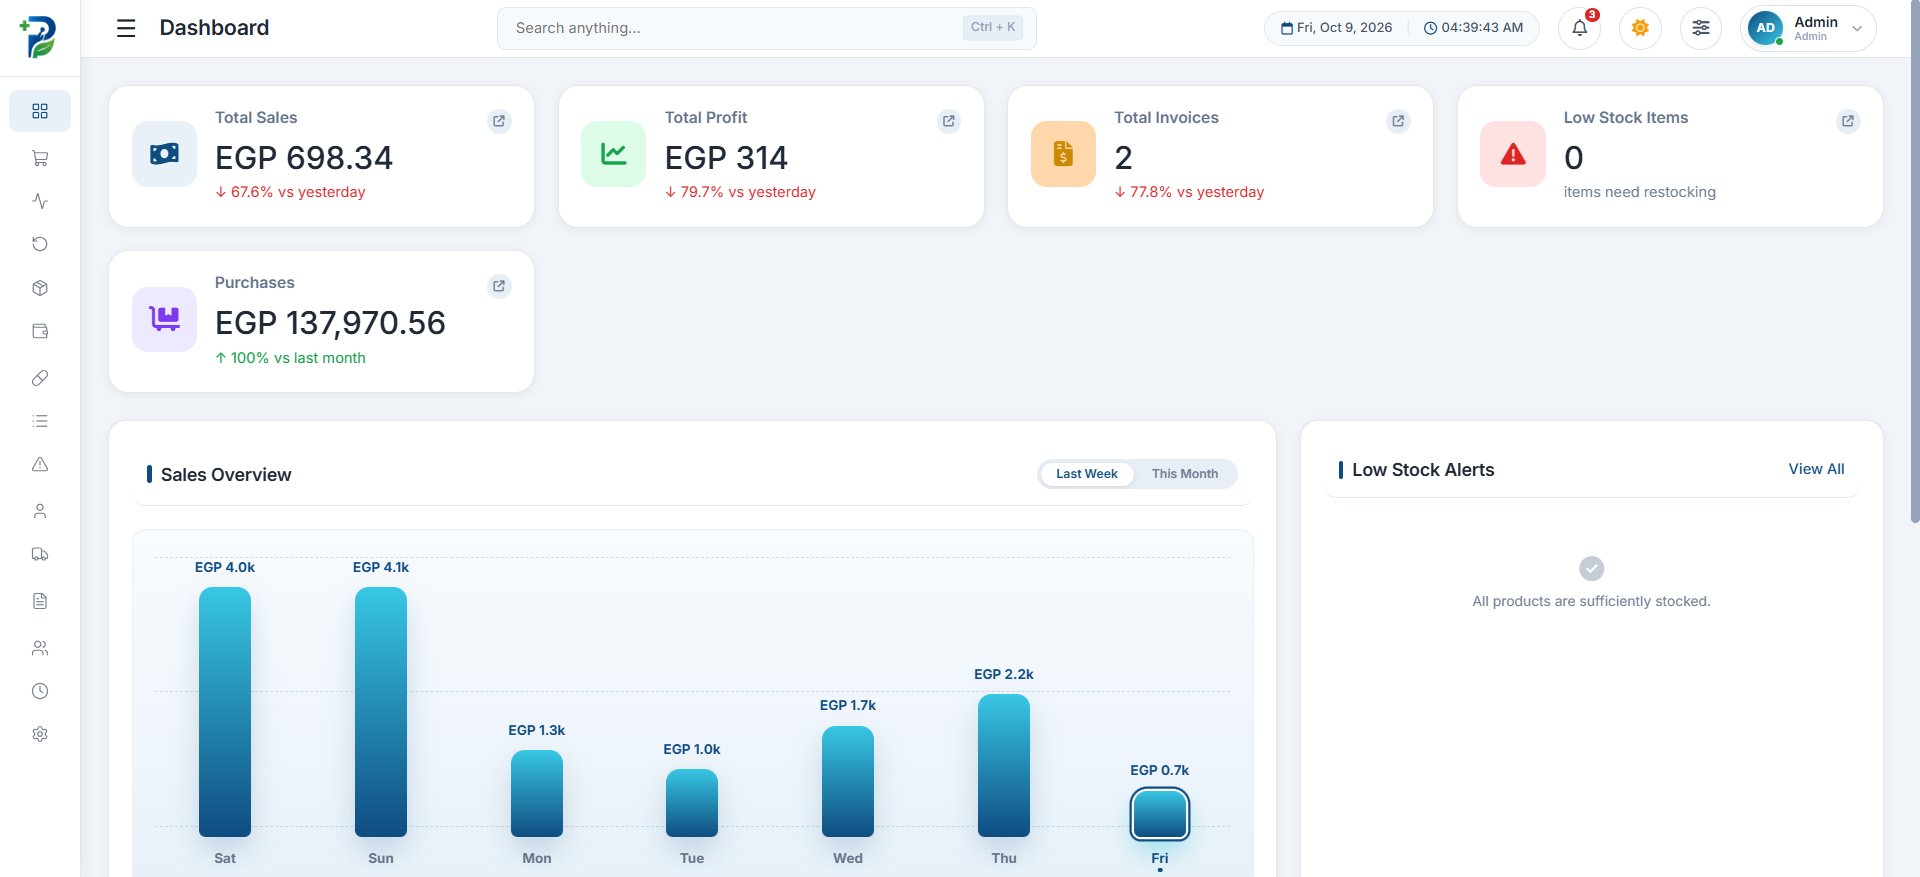This screenshot has height=877, width=1920.
Task: Open Total Sales card external link
Action: [499, 121]
